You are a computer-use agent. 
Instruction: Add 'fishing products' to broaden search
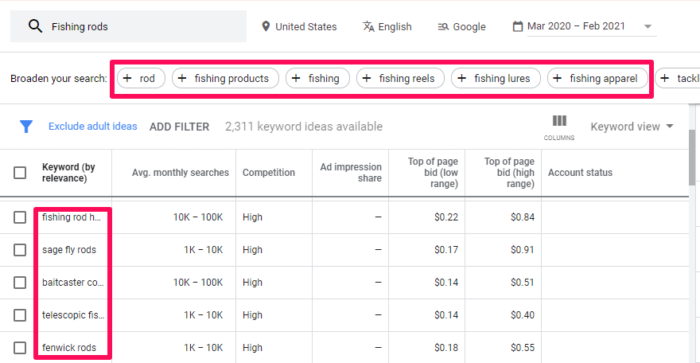(x=225, y=78)
